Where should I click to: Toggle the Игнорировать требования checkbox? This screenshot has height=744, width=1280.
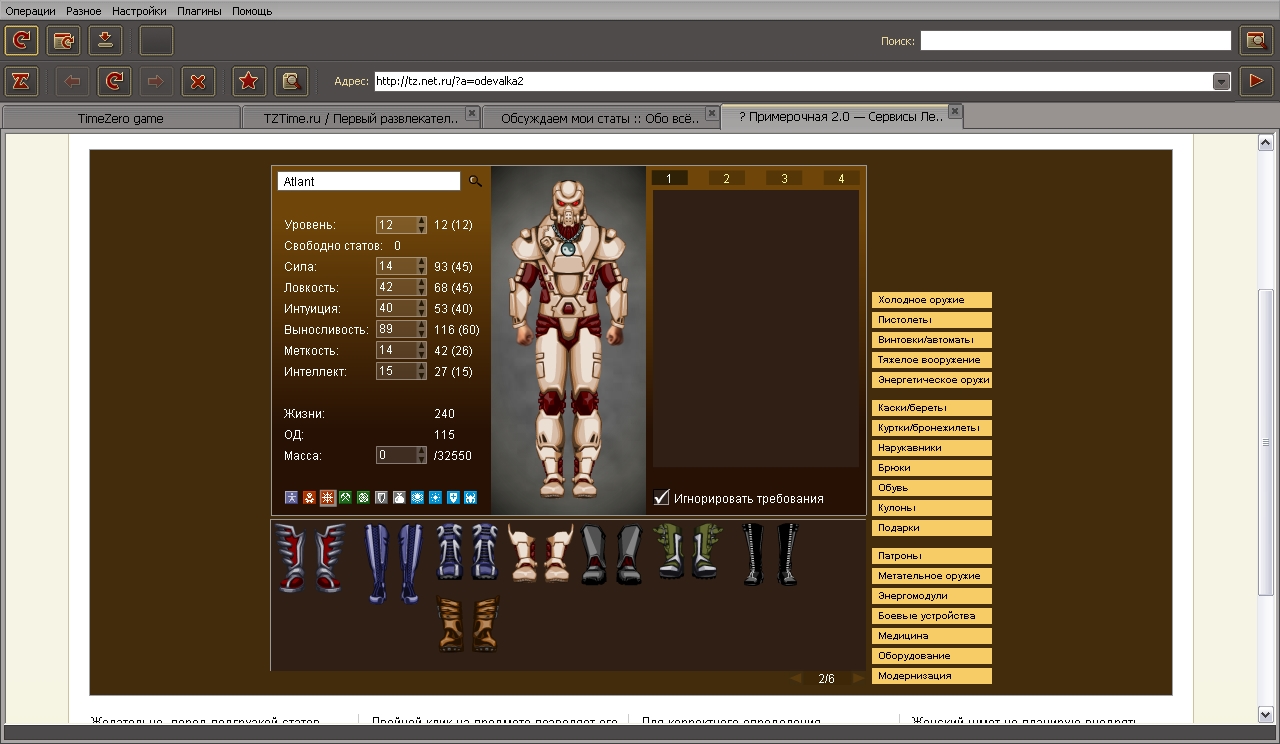tap(661, 497)
